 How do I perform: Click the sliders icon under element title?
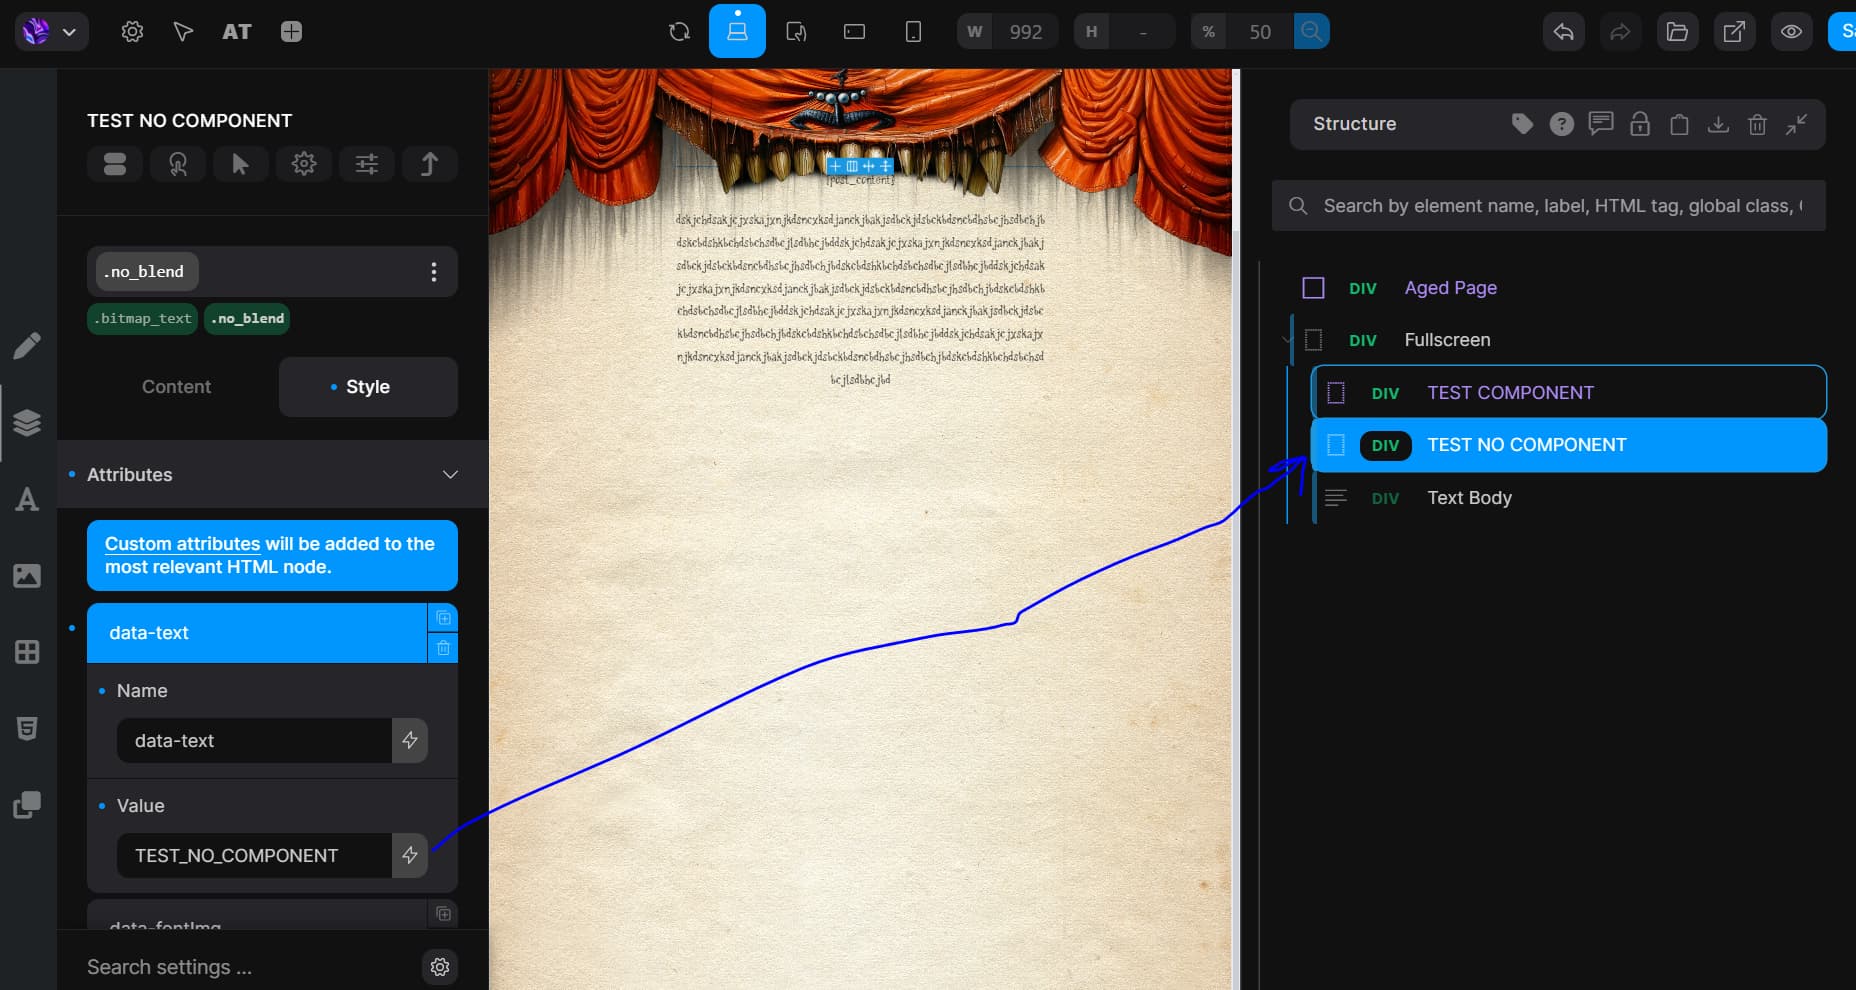[367, 164]
